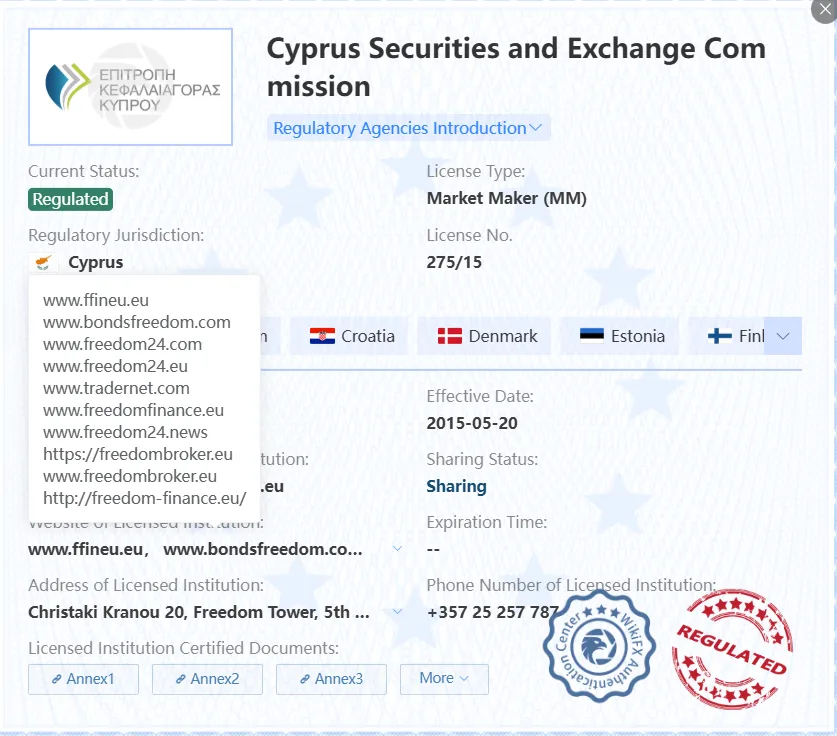The height and width of the screenshot is (736, 837).
Task: Select the Estonia country tab
Action: pos(619,336)
